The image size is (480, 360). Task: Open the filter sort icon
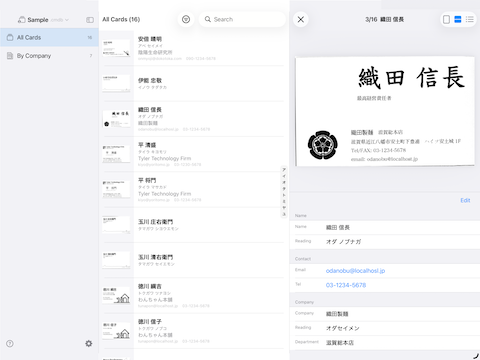[186, 19]
